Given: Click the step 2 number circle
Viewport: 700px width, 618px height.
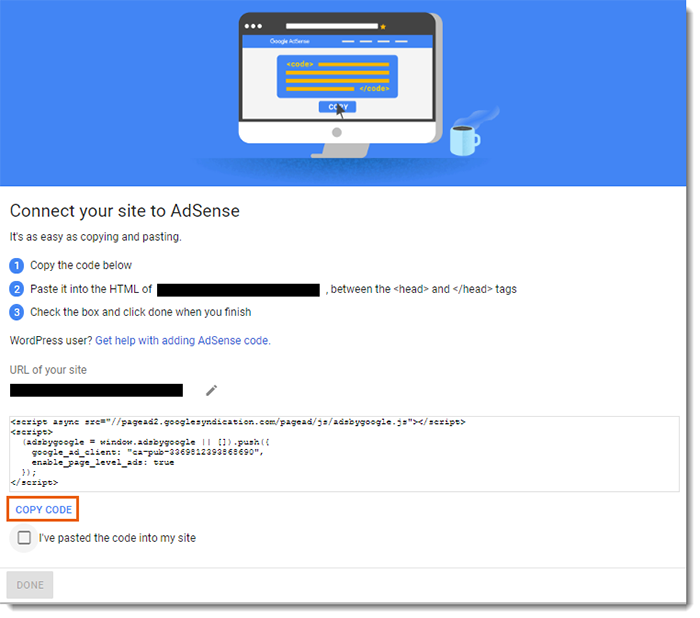Looking at the screenshot, I should click(x=16, y=289).
